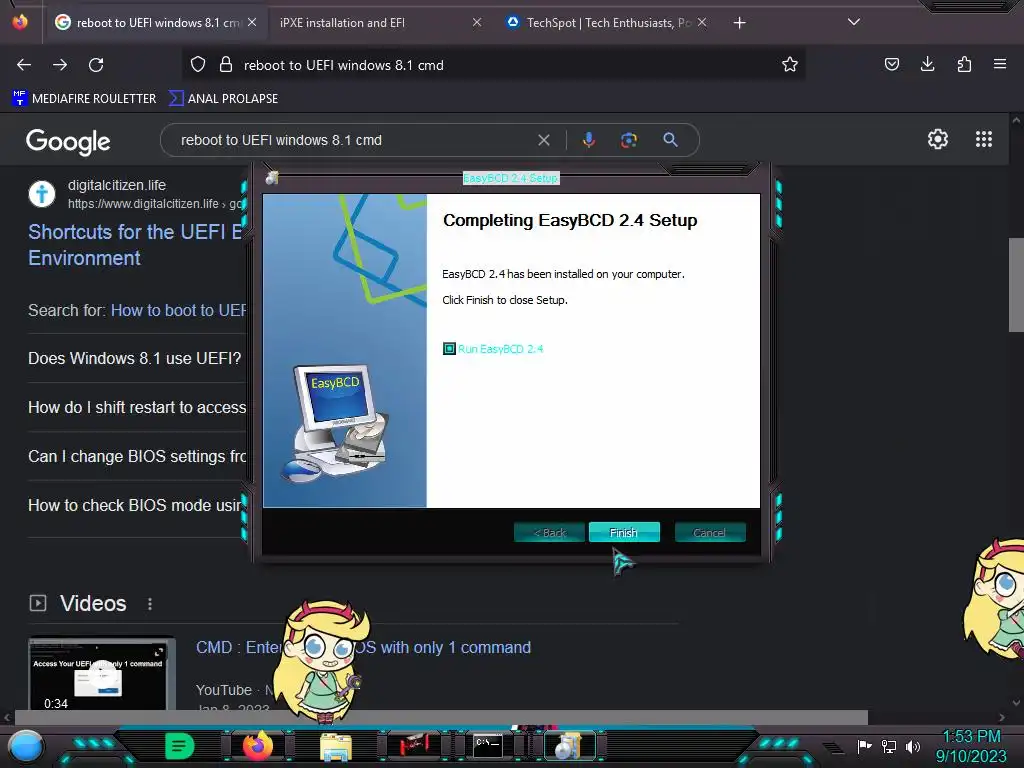This screenshot has height=768, width=1024.
Task: Open Google Lens image search
Action: (629, 140)
